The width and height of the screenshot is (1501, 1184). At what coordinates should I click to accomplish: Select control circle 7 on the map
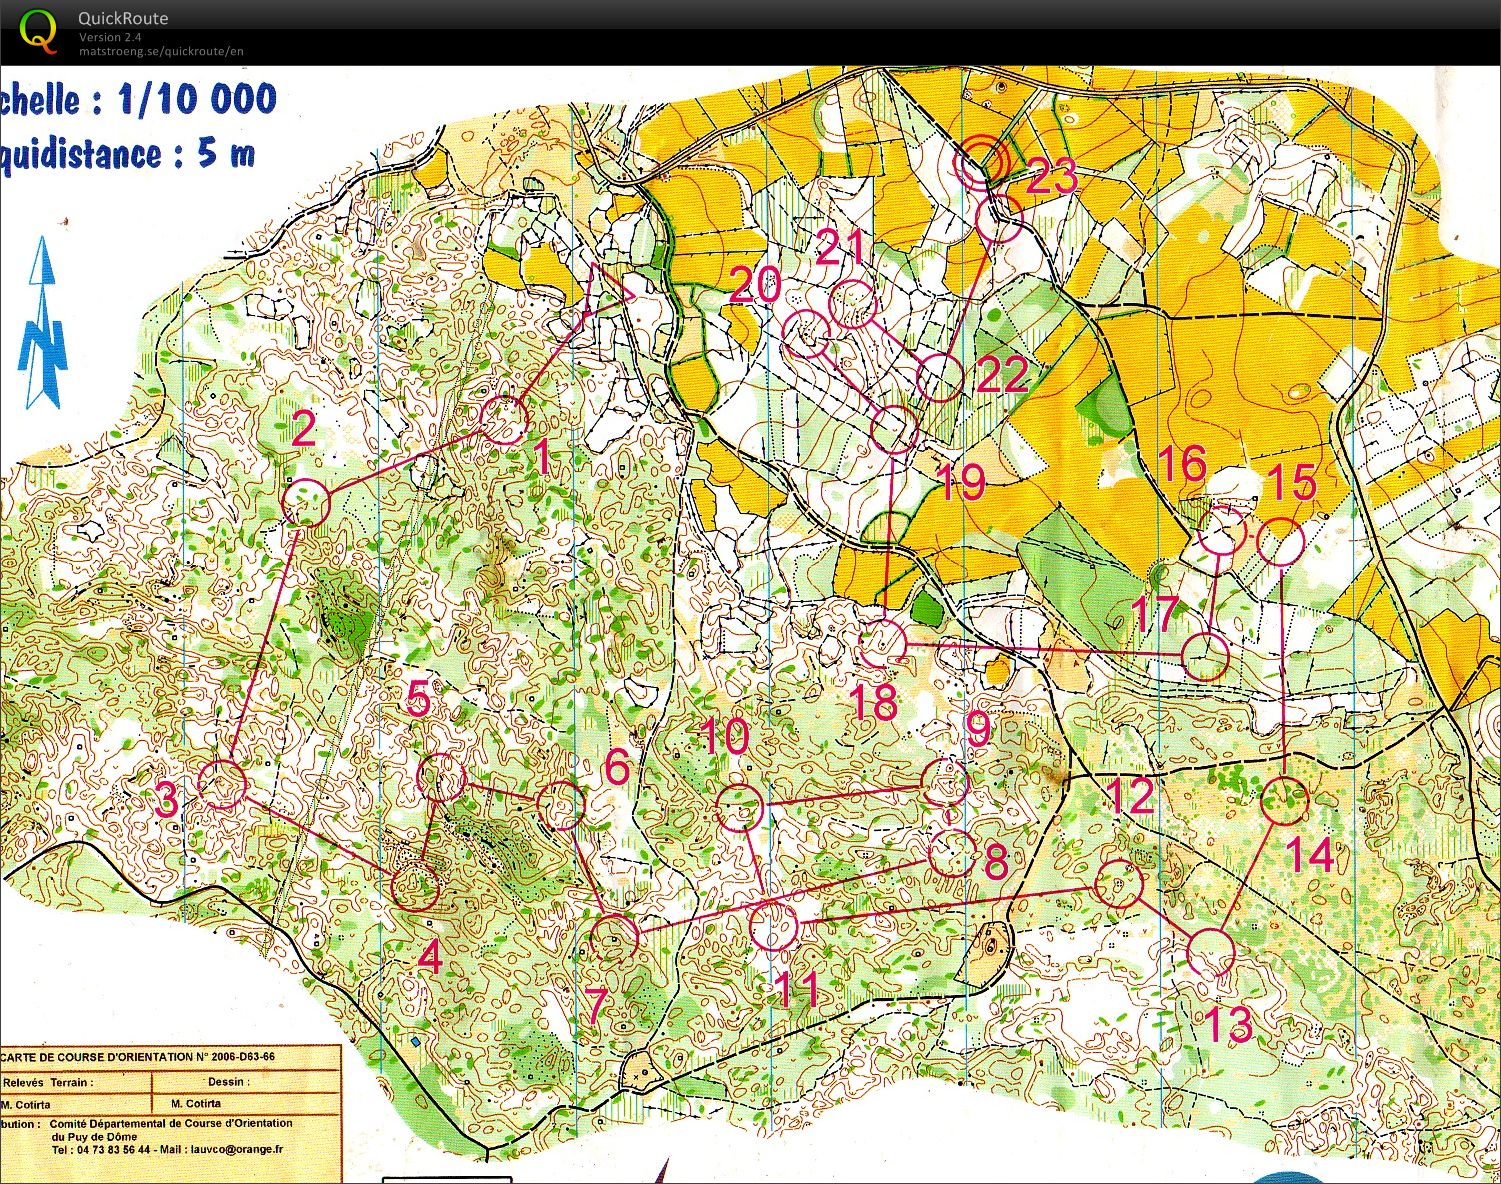[x=614, y=938]
